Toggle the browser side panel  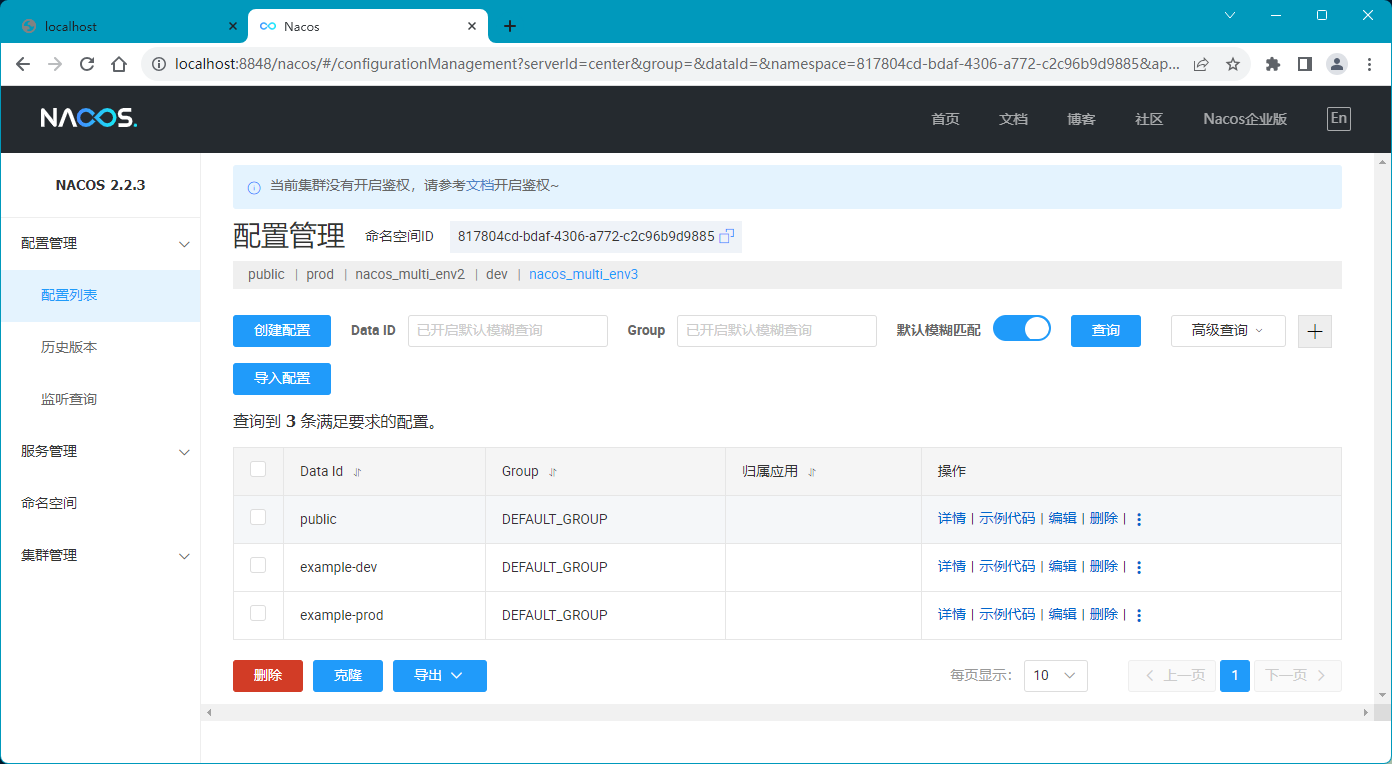point(1305,64)
